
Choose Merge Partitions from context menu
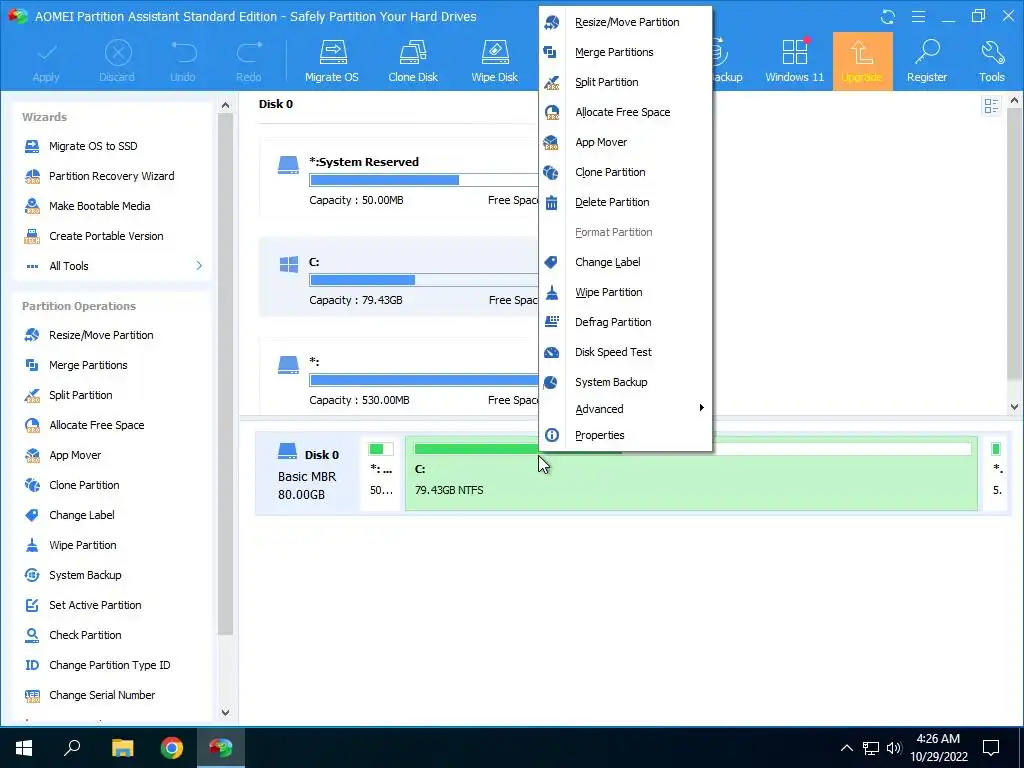point(625,52)
